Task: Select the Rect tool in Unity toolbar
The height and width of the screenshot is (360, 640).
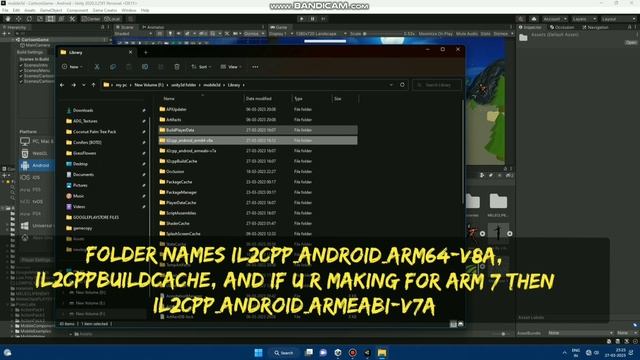Action: (51, 19)
